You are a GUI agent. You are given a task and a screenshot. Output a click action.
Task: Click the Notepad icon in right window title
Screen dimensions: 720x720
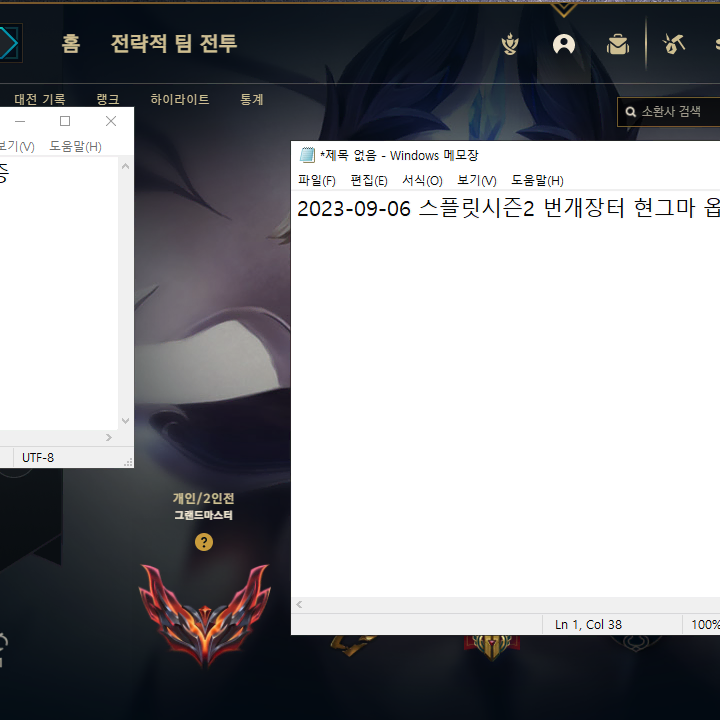(307, 155)
